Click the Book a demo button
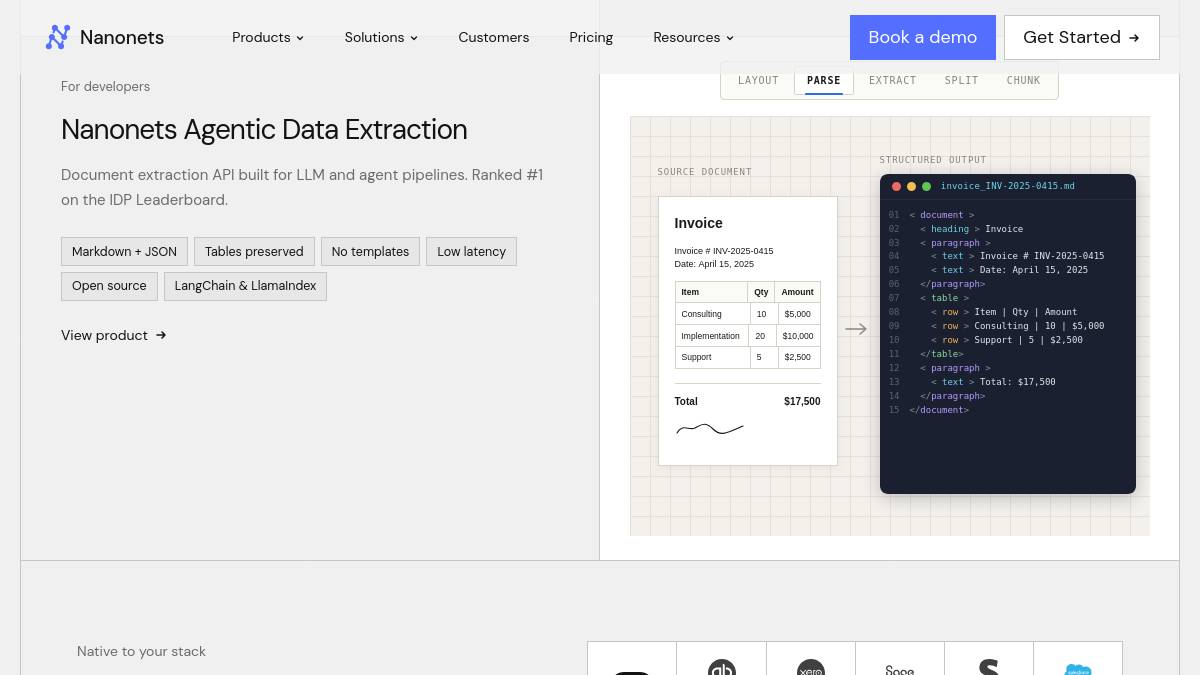1200x675 pixels. point(923,37)
